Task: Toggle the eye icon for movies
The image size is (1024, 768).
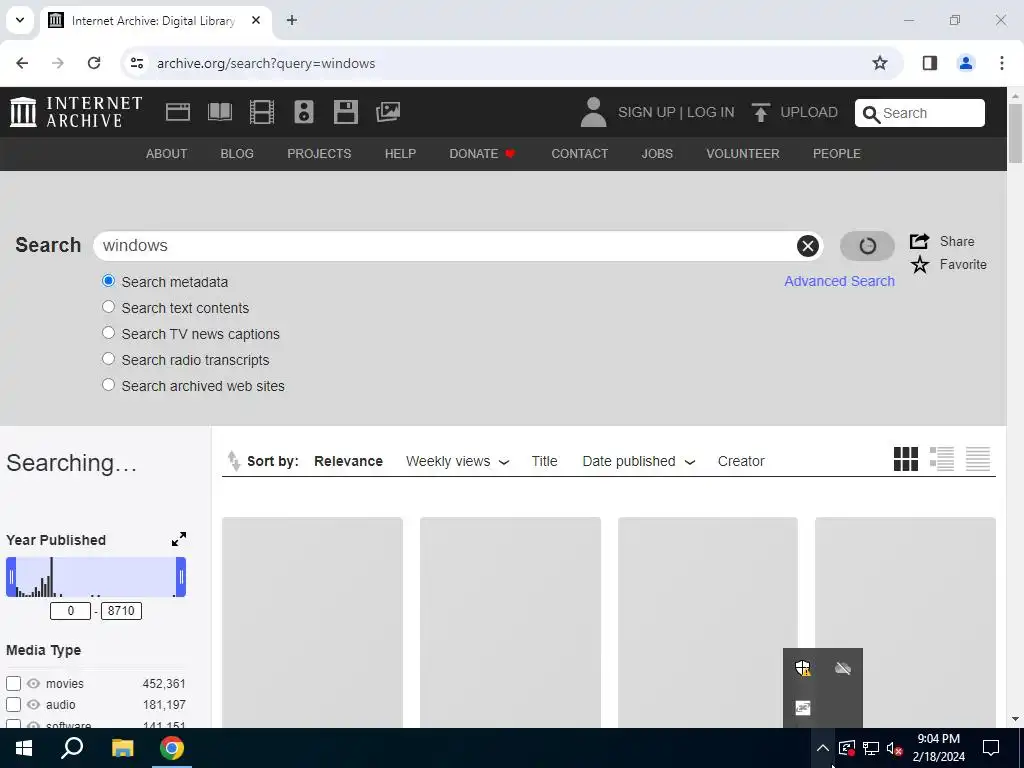Action: coord(33,683)
